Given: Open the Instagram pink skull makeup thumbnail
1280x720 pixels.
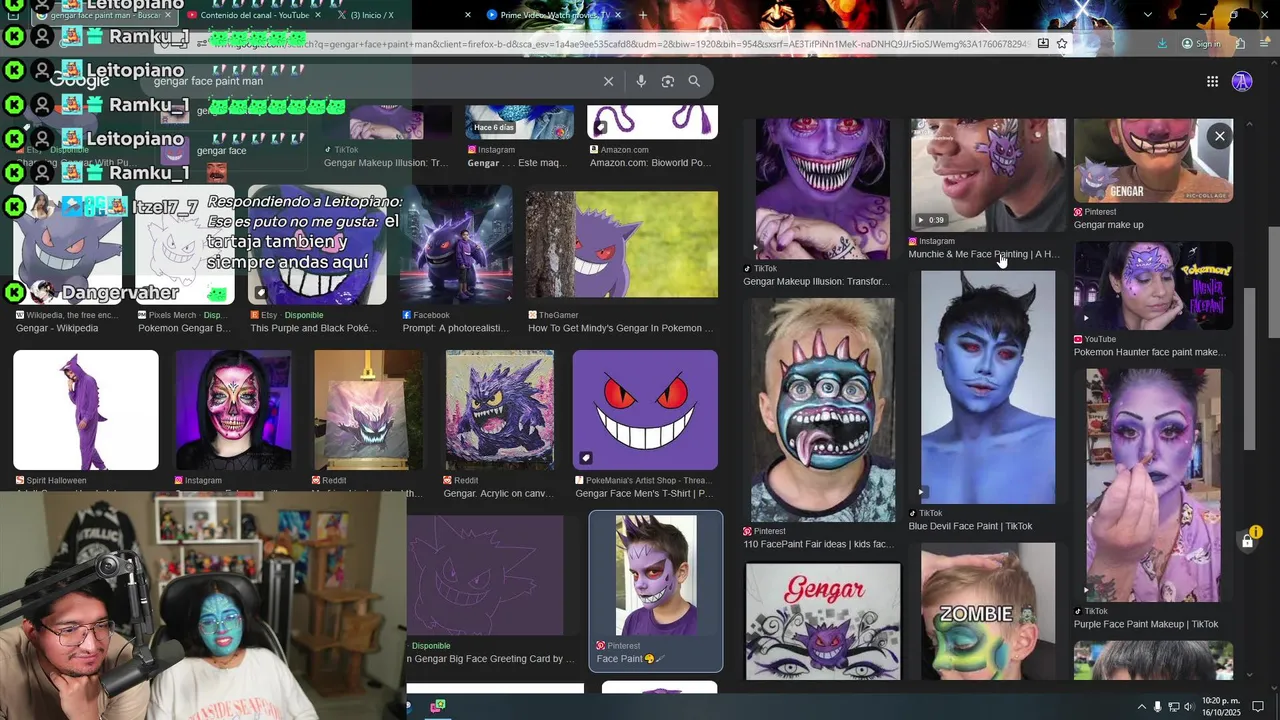Looking at the screenshot, I should point(233,410).
